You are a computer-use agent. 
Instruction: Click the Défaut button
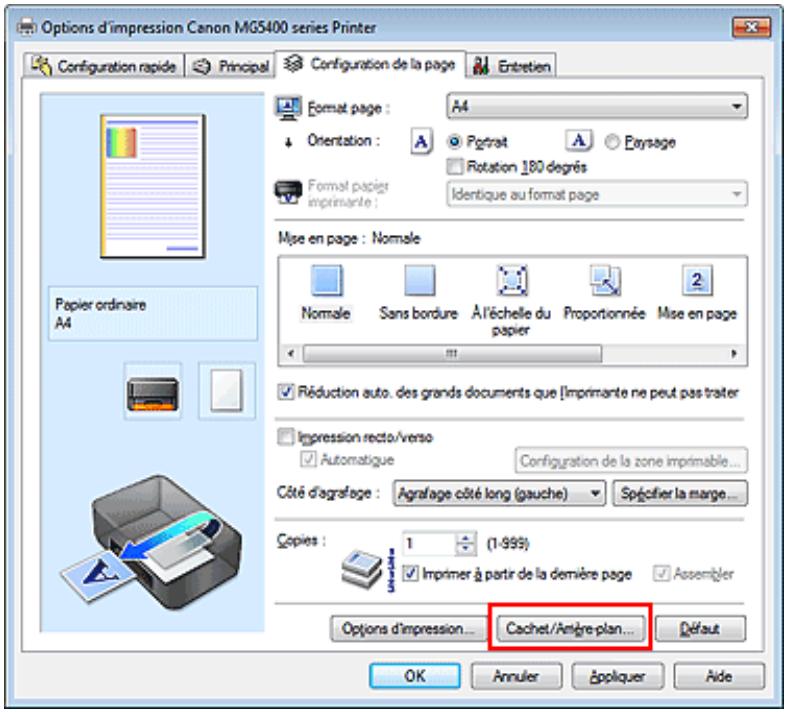(x=700, y=629)
